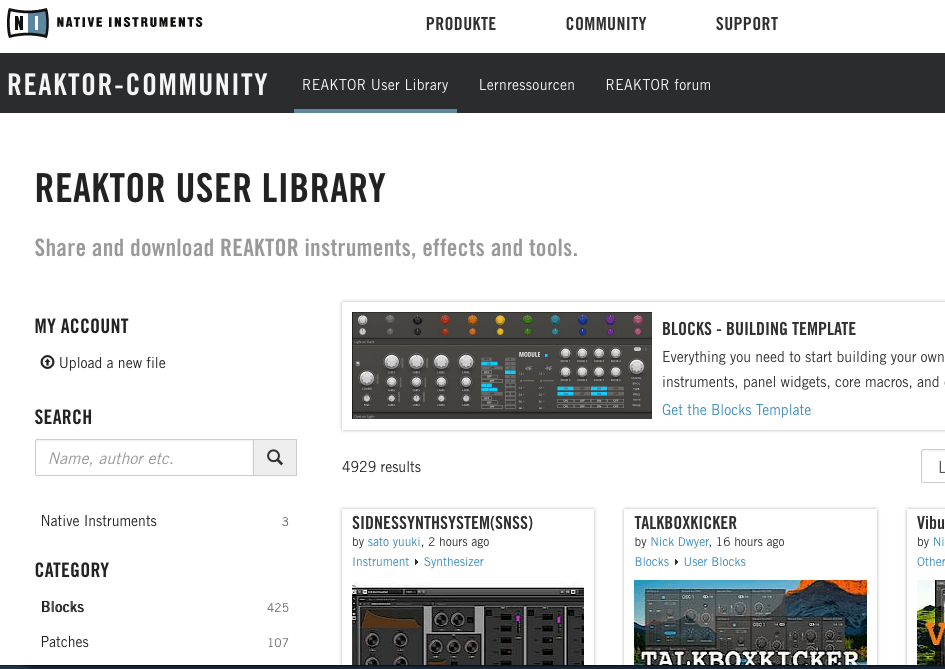Select the Blocks category
The image size is (945, 669).
pos(63,607)
